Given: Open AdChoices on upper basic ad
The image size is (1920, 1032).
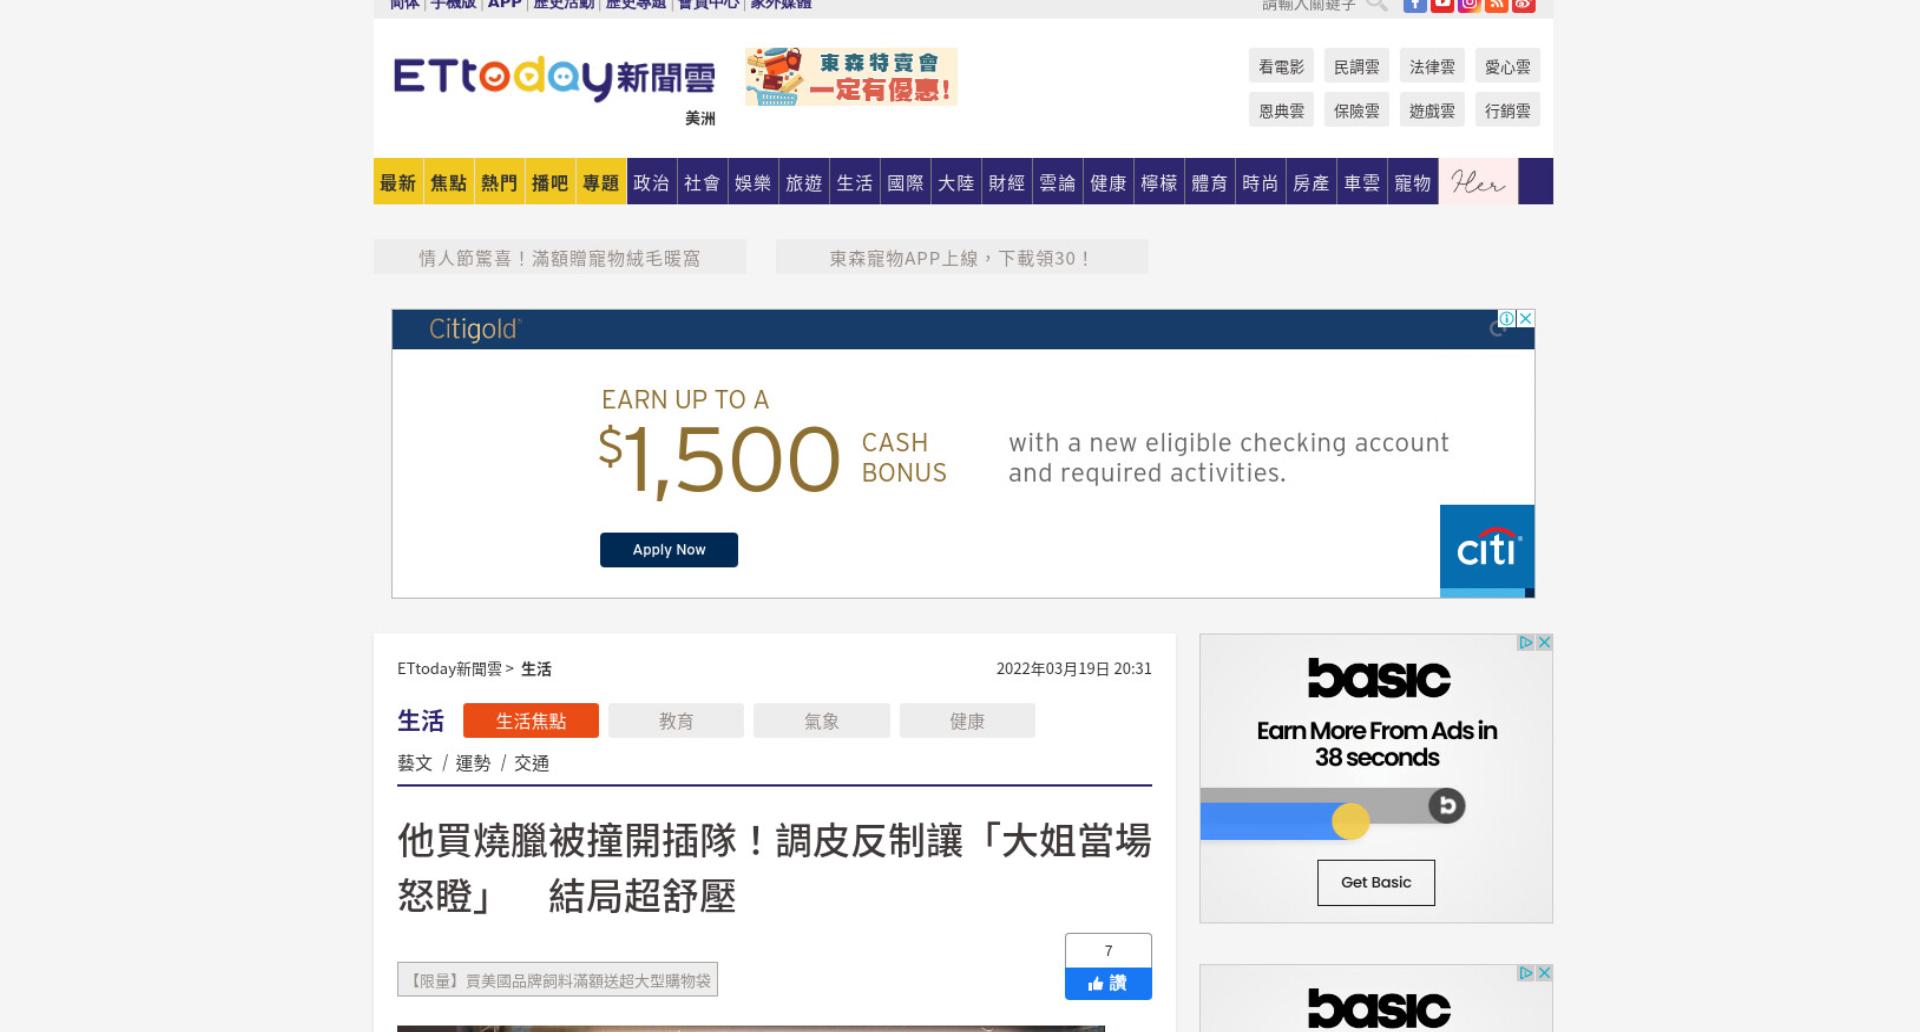Looking at the screenshot, I should 1526,642.
